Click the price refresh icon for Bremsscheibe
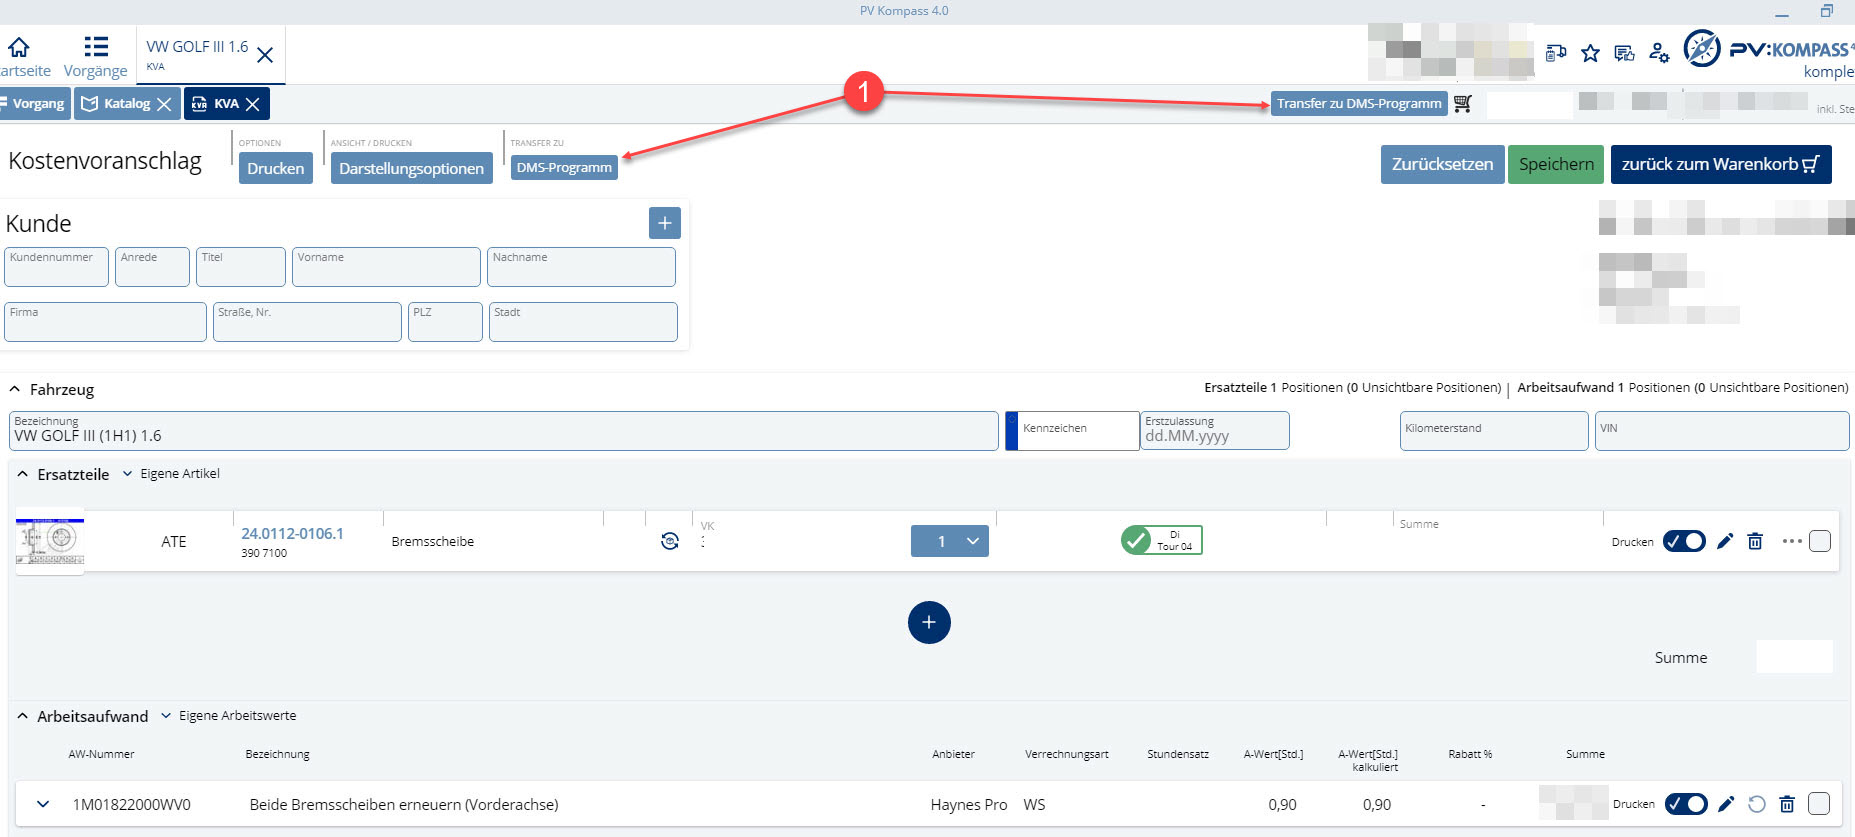 tap(670, 541)
